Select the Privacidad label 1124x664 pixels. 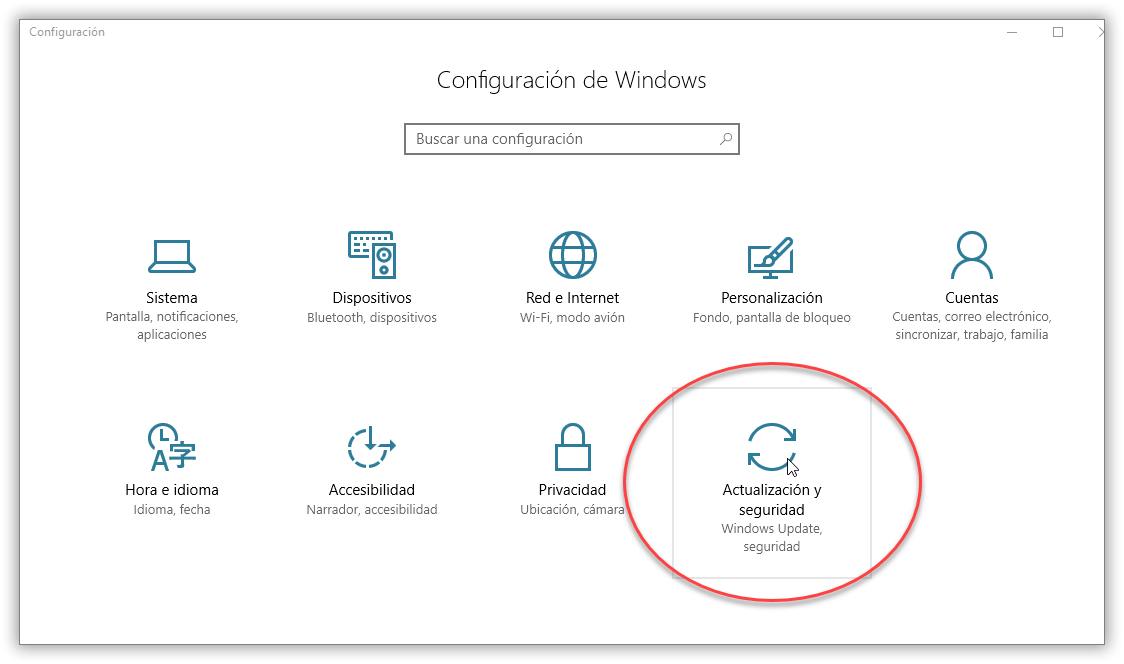(x=572, y=490)
